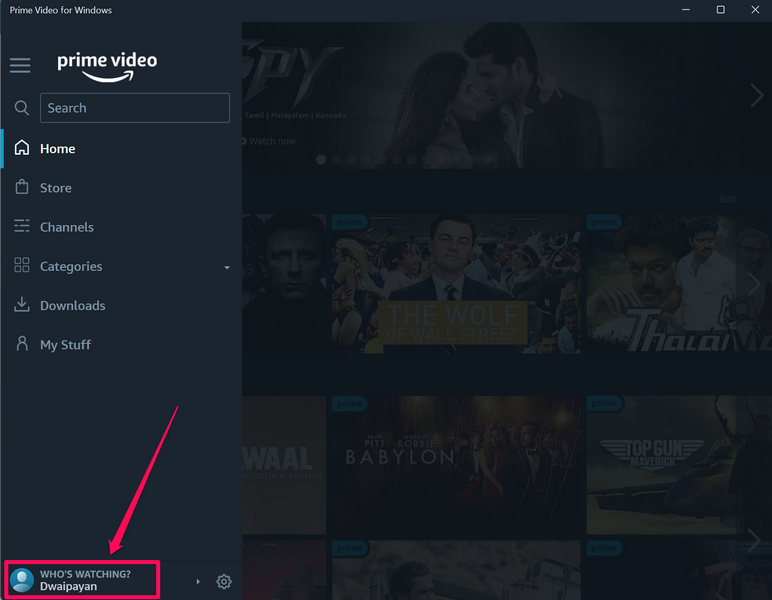Image resolution: width=772 pixels, height=600 pixels.
Task: Open the Thalaivaa movie thumbnail
Action: click(x=679, y=284)
